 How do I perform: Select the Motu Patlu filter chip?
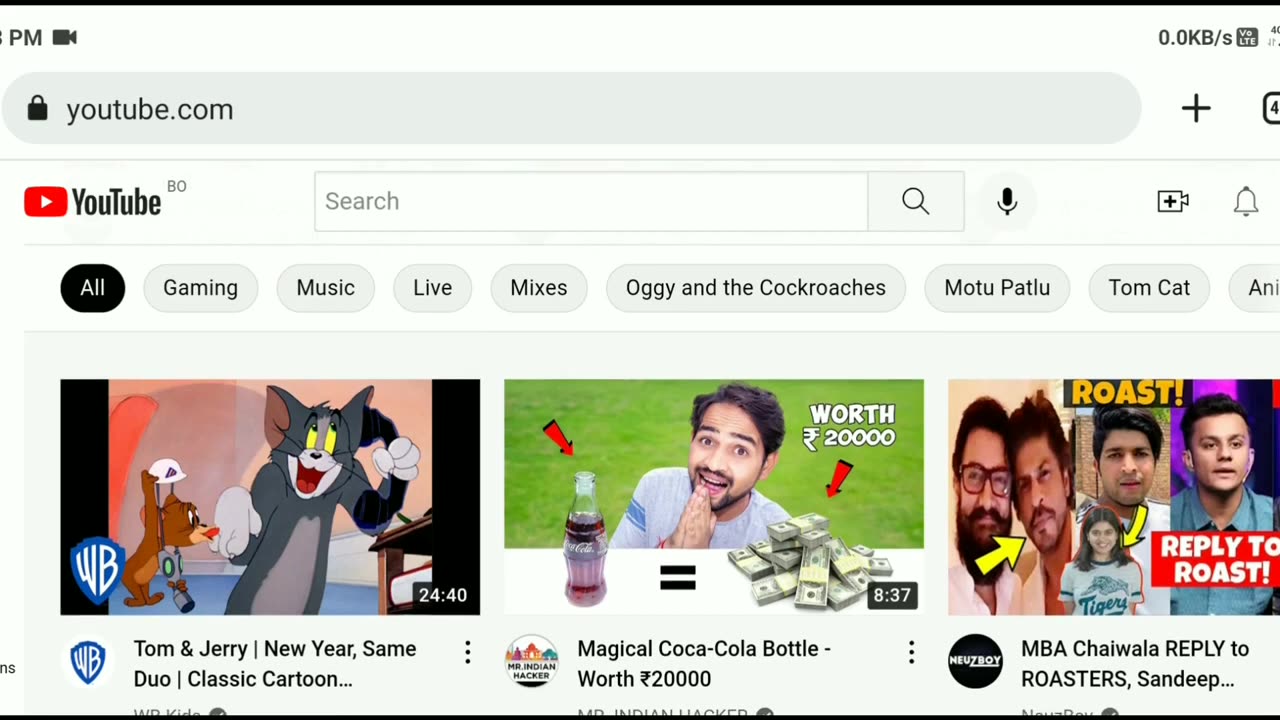click(997, 288)
